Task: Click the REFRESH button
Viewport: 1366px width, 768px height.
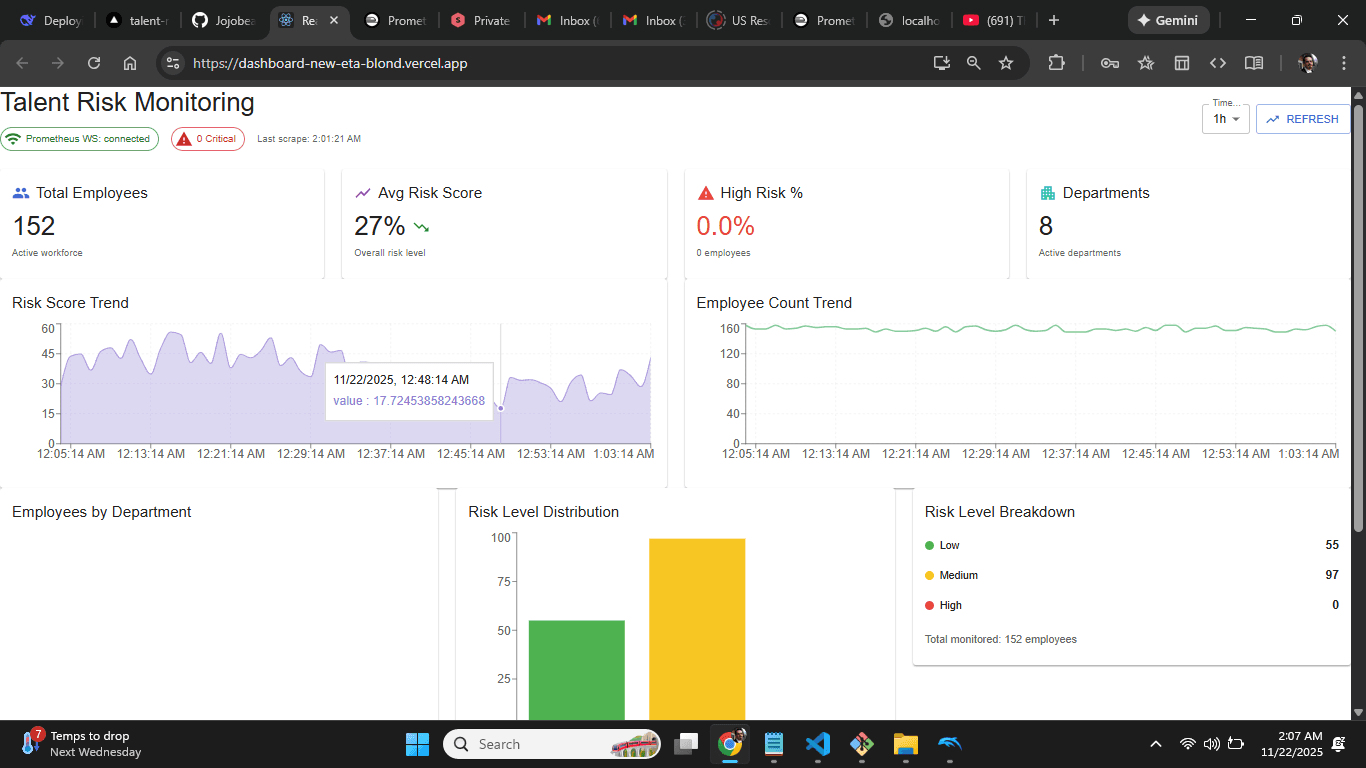Action: [x=1302, y=118]
